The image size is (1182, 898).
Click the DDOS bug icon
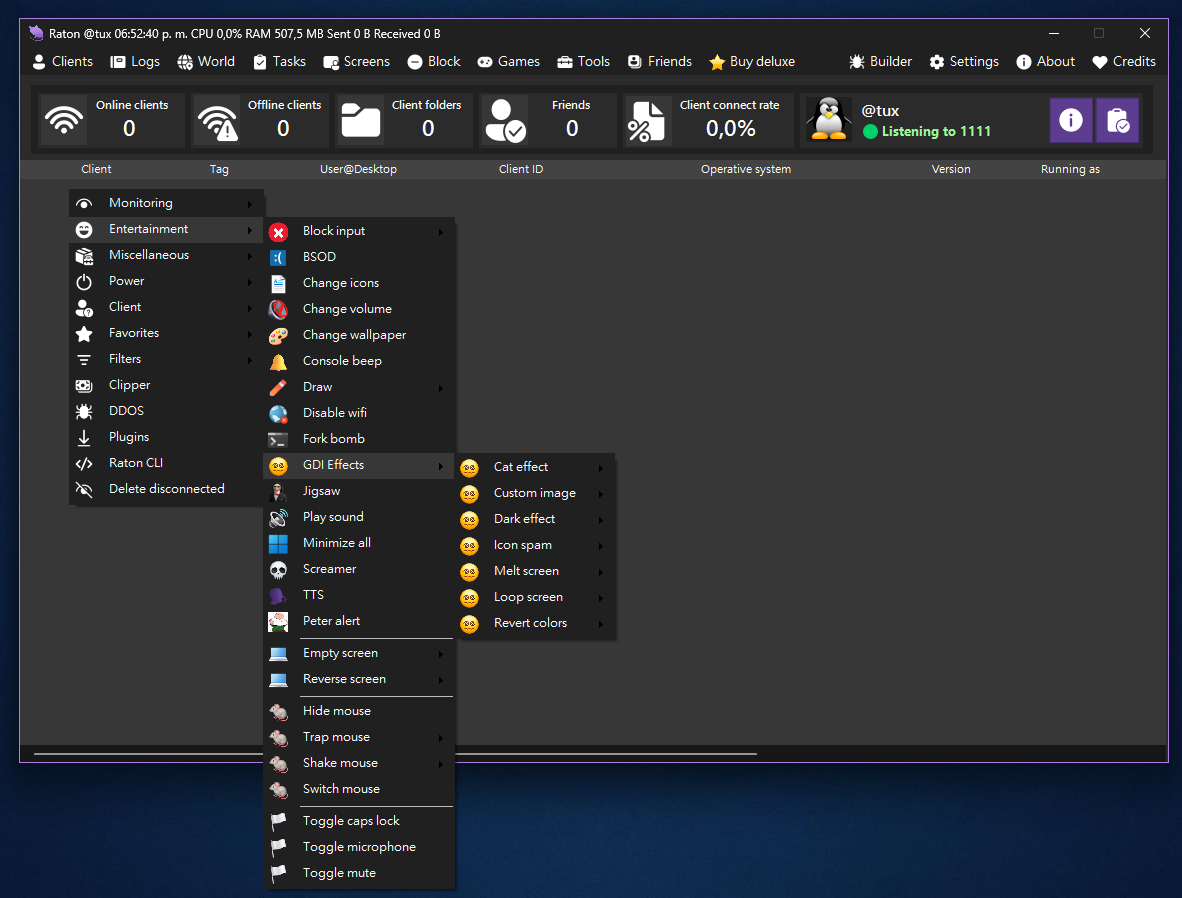(x=84, y=411)
